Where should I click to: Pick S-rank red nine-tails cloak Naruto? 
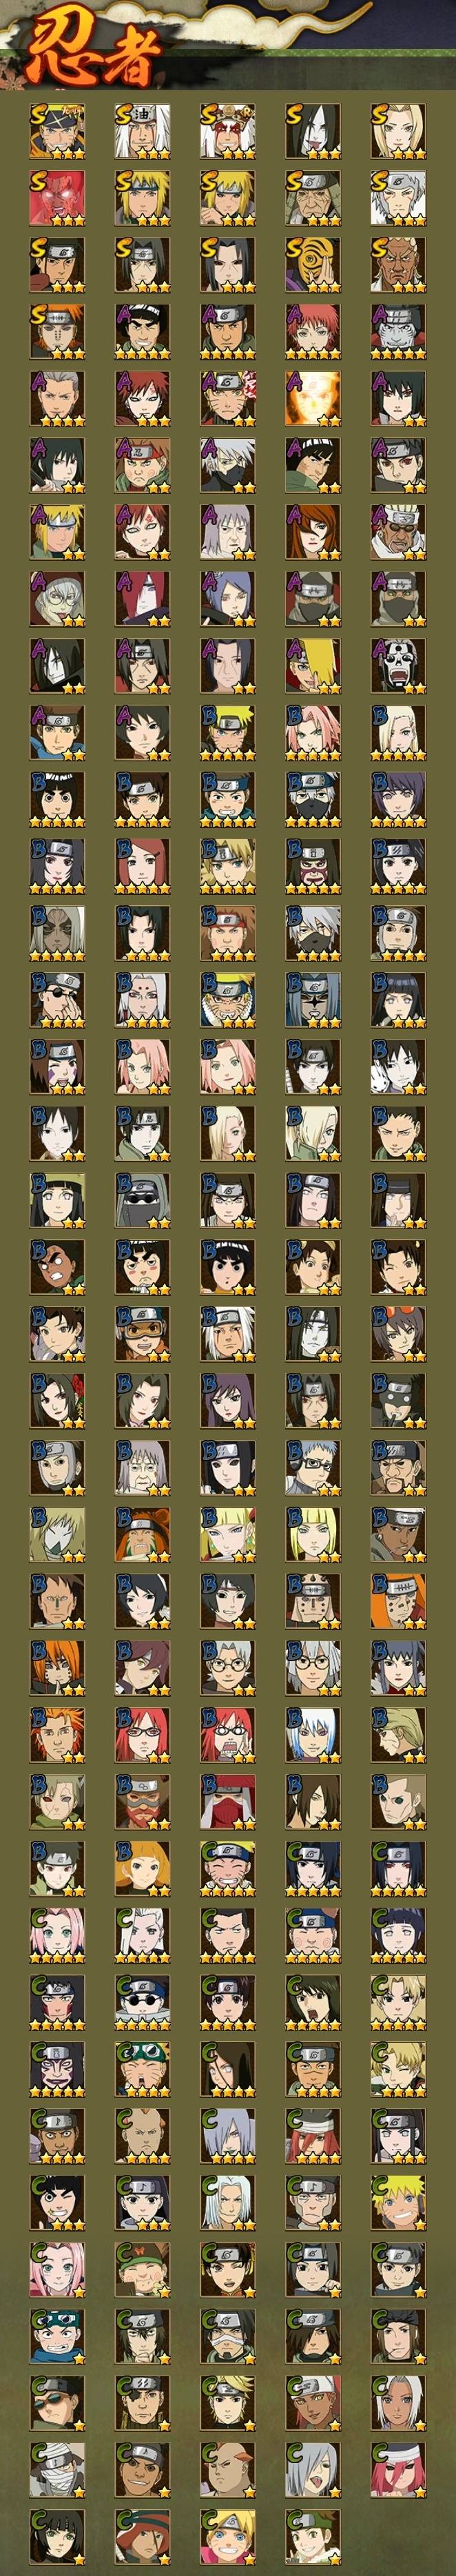[57, 198]
